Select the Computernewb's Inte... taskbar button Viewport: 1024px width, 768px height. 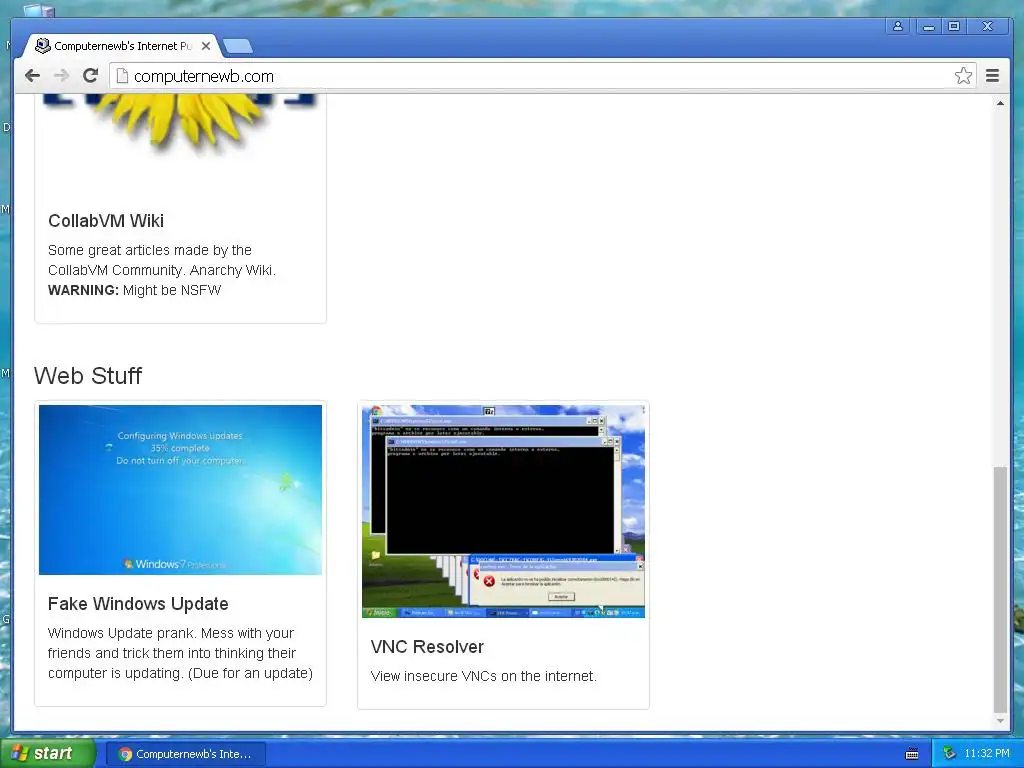click(186, 754)
